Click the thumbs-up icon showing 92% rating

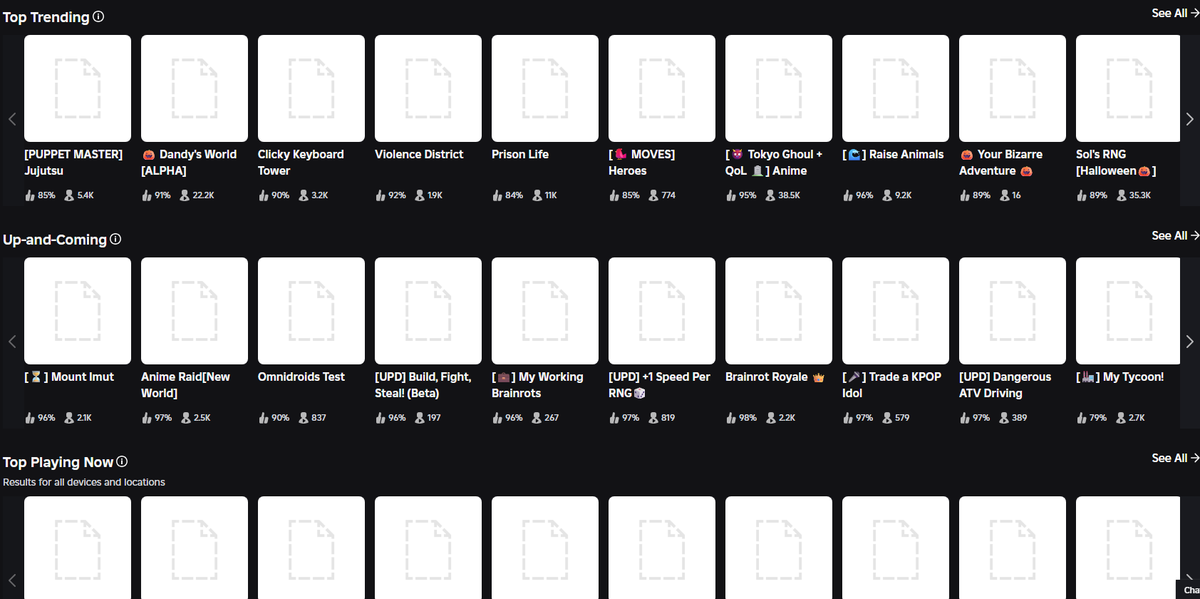(x=380, y=195)
